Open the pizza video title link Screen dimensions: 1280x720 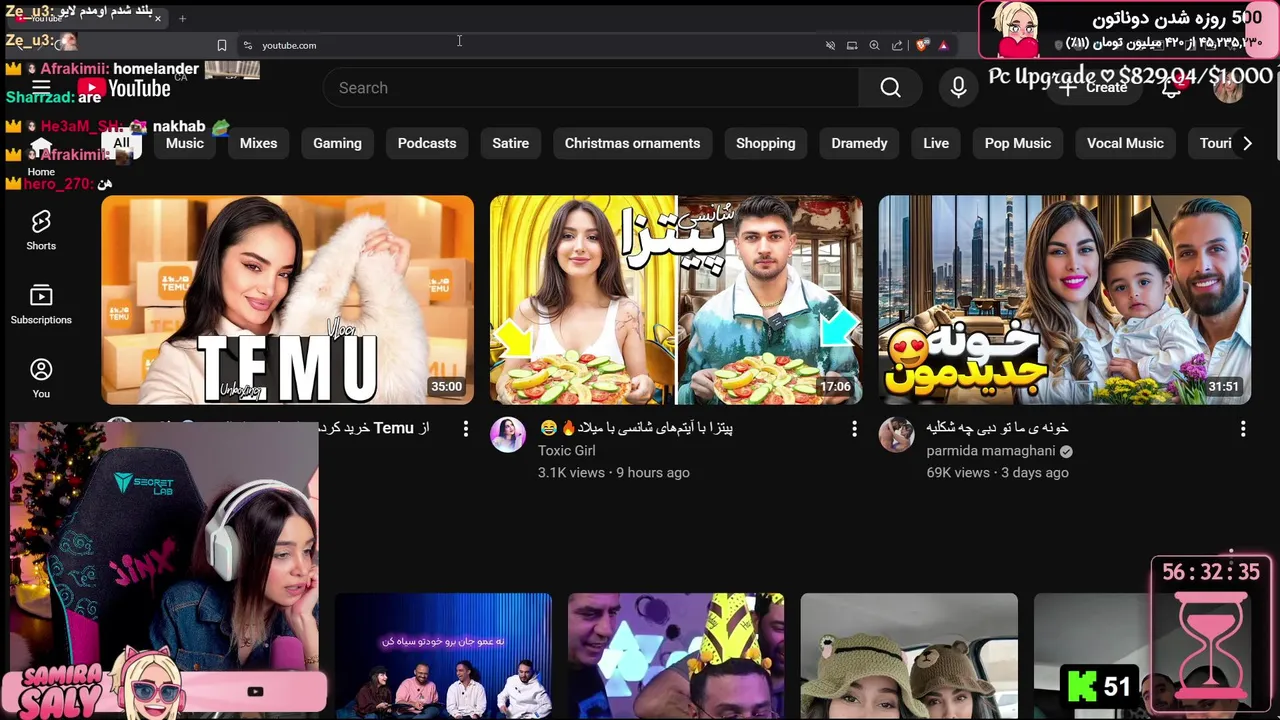(636, 428)
